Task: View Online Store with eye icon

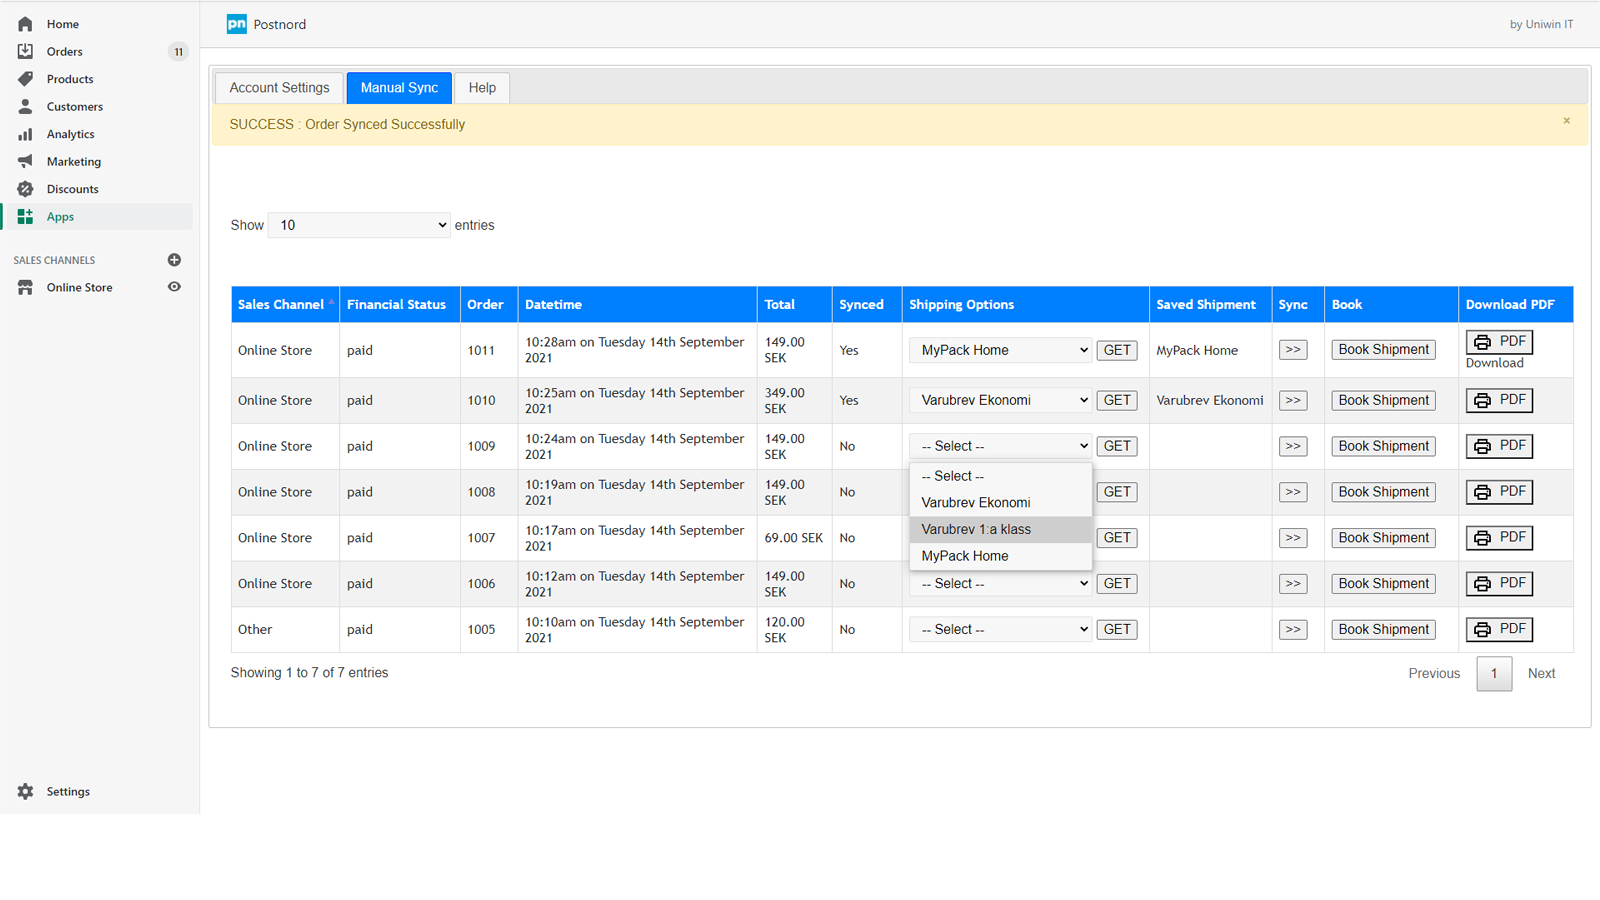Action: [x=174, y=287]
